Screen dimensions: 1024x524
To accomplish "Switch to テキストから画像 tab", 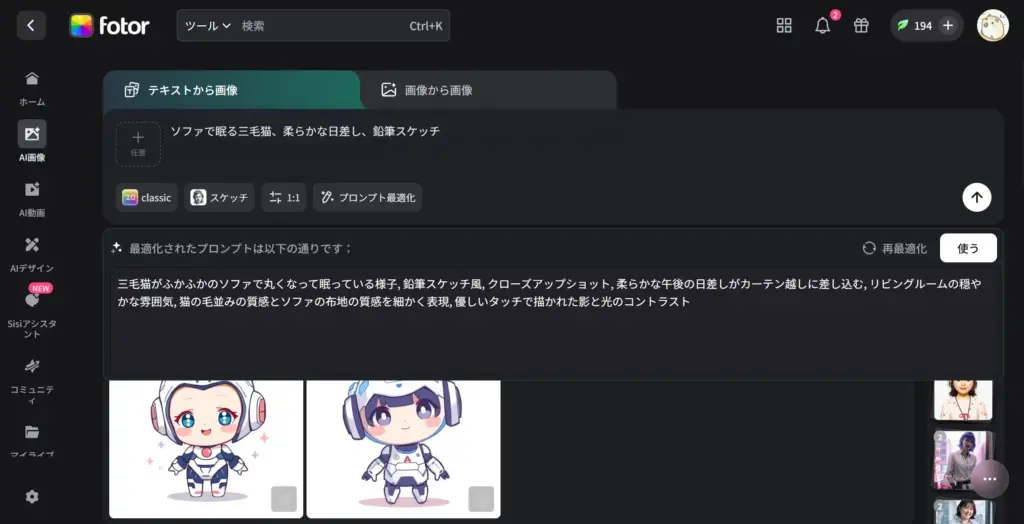I will click(x=231, y=90).
